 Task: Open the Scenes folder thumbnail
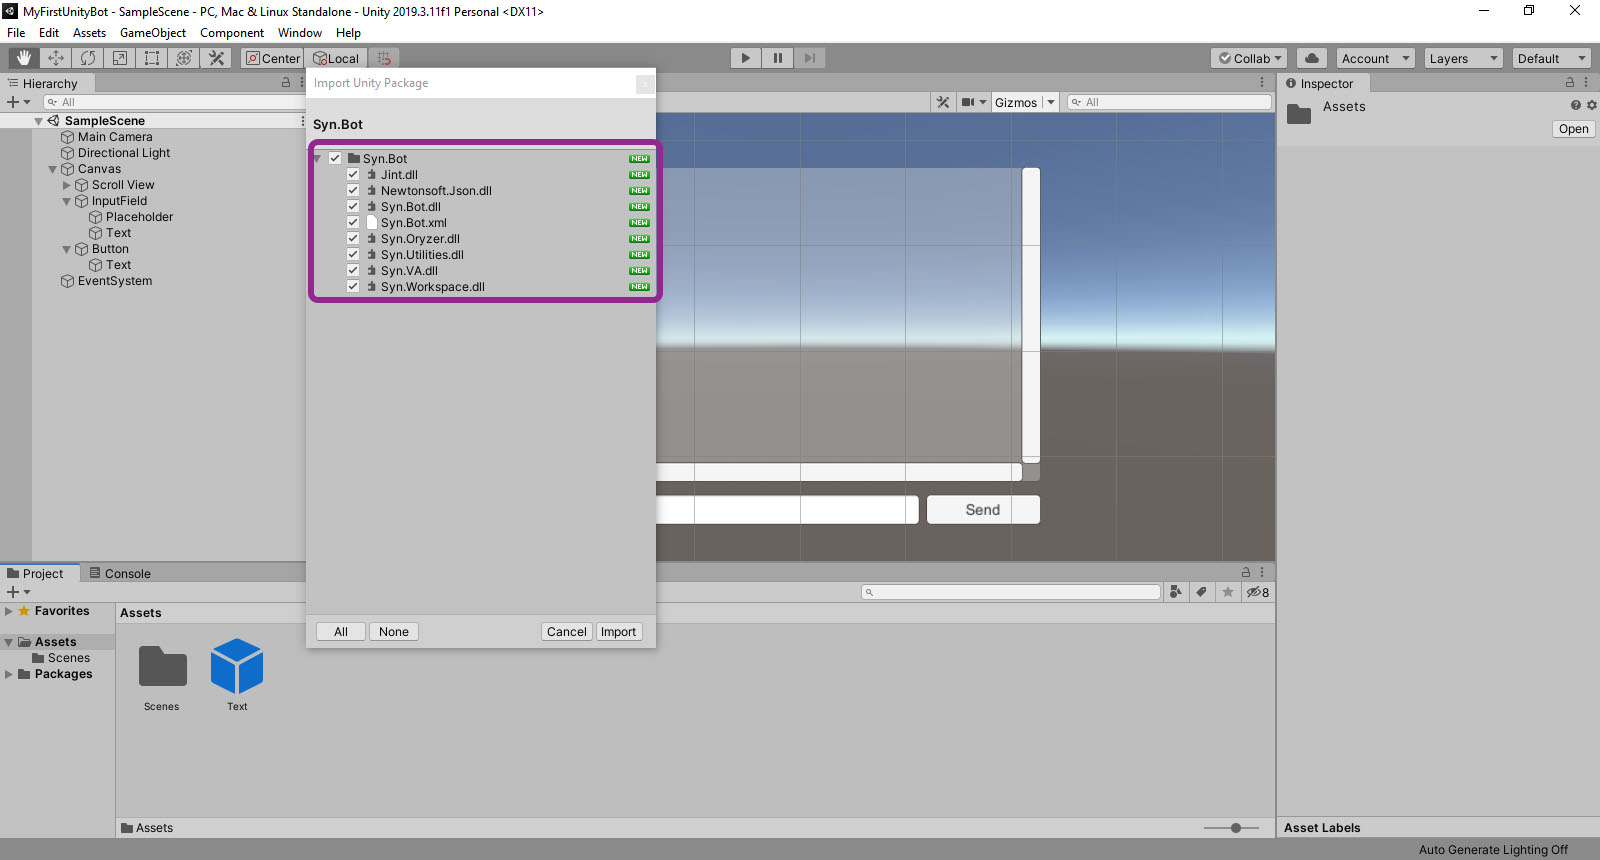click(x=162, y=667)
